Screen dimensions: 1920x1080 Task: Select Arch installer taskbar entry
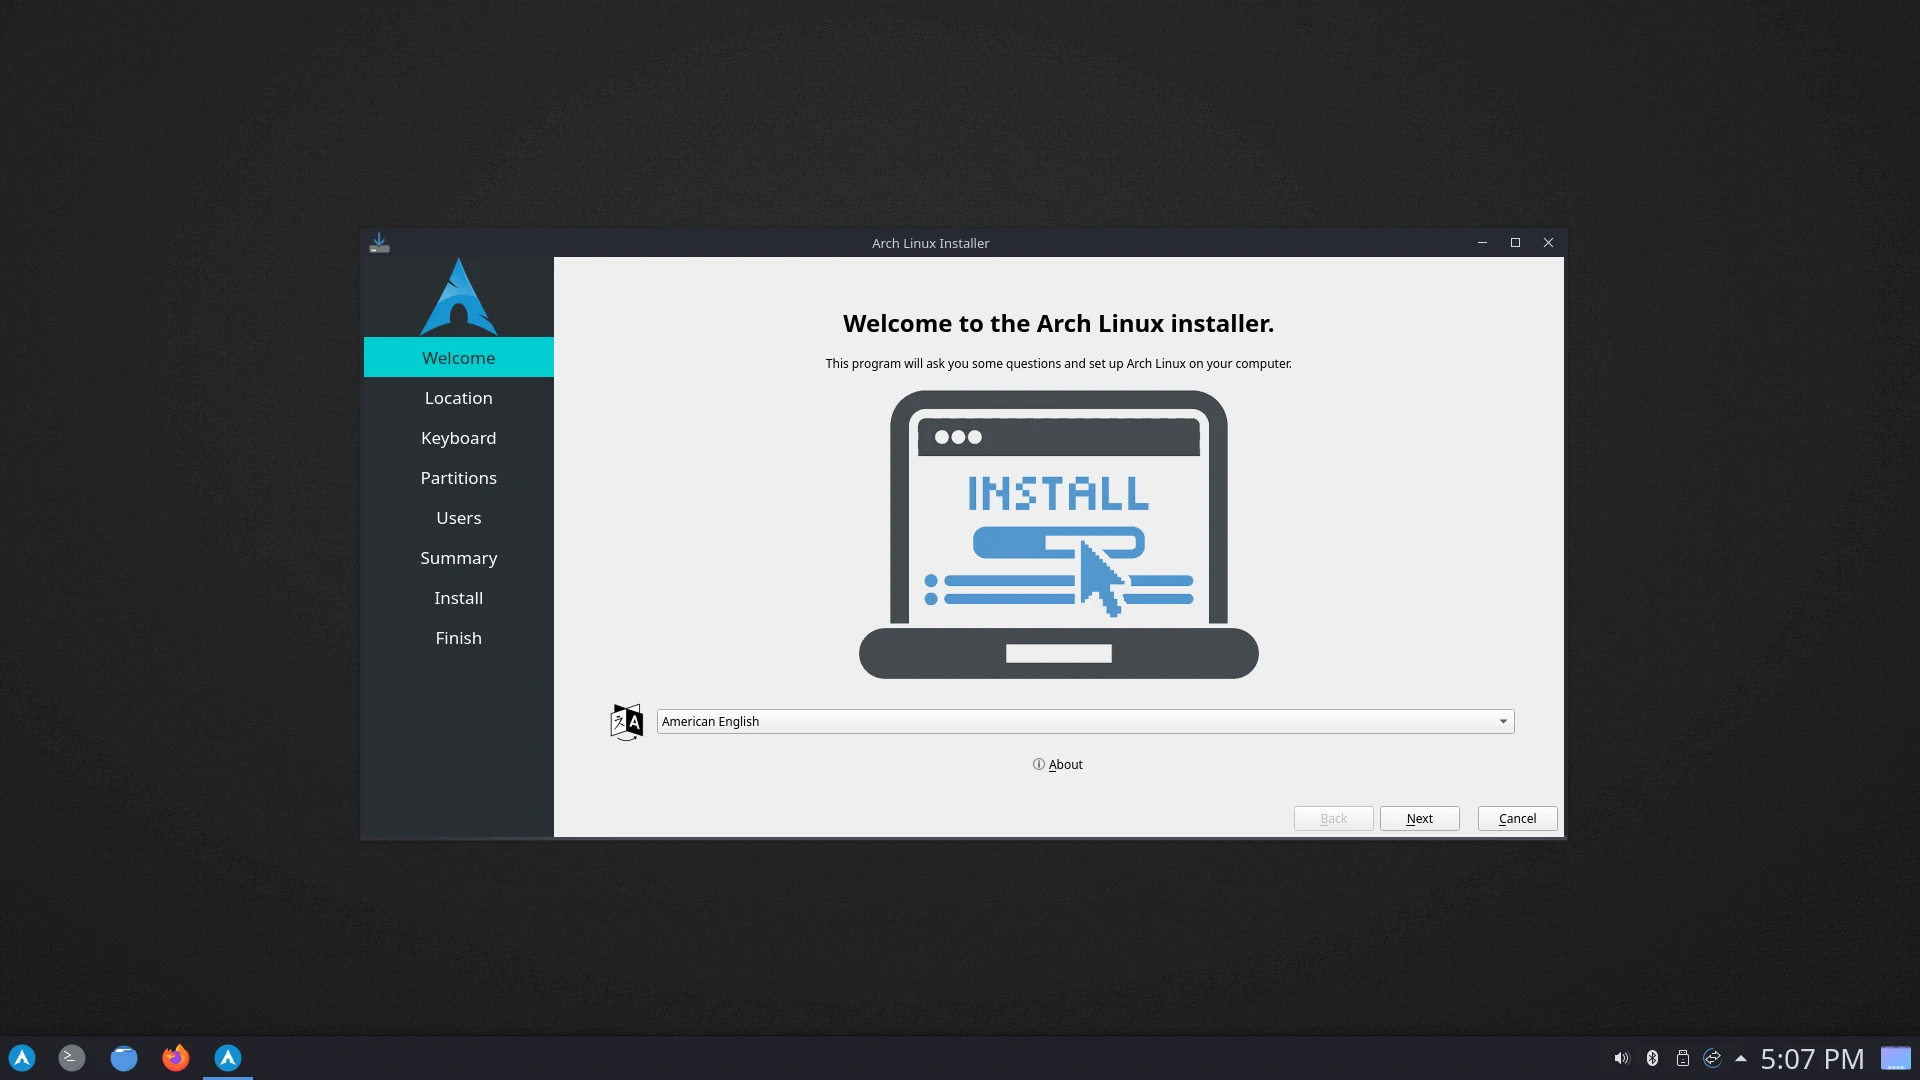[x=228, y=1058]
